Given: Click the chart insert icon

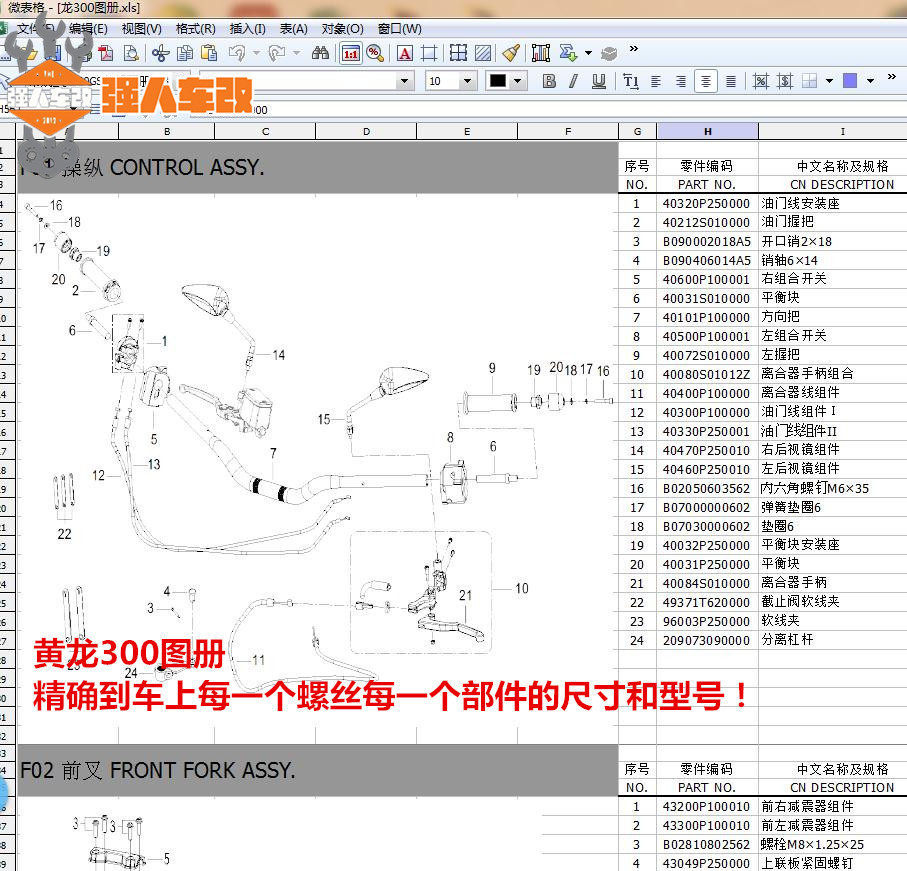Looking at the screenshot, I should [541, 54].
